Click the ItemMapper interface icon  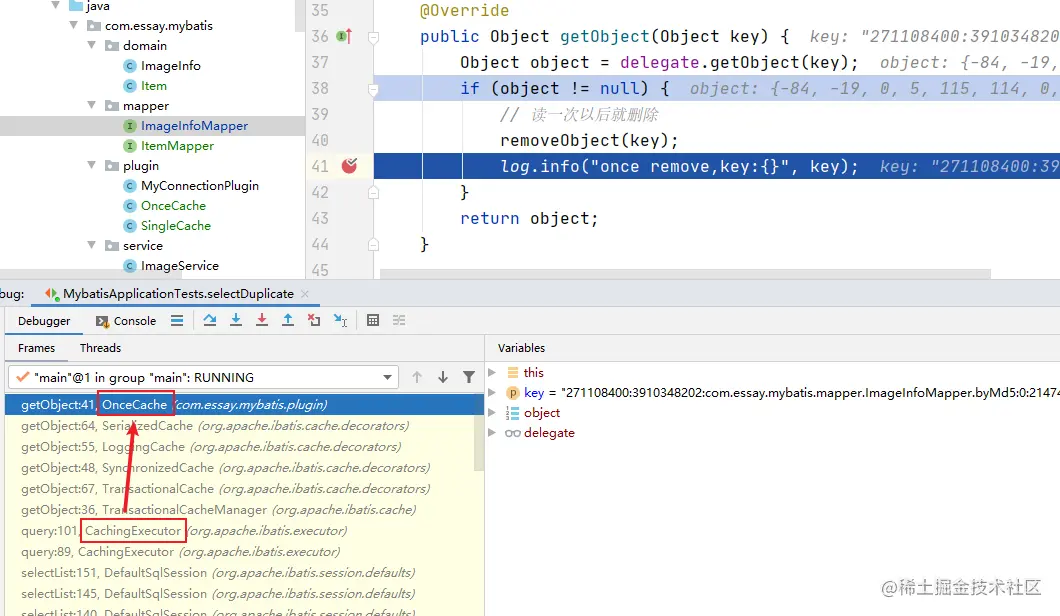[130, 145]
